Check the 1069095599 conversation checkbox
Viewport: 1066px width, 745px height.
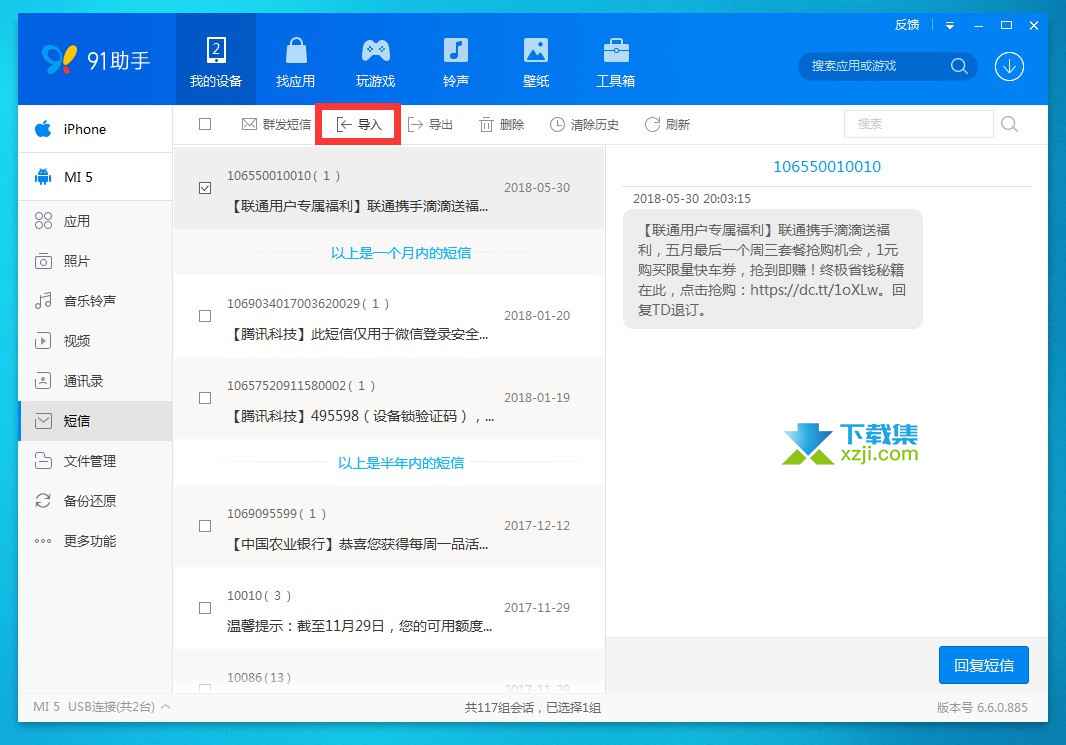coord(205,526)
